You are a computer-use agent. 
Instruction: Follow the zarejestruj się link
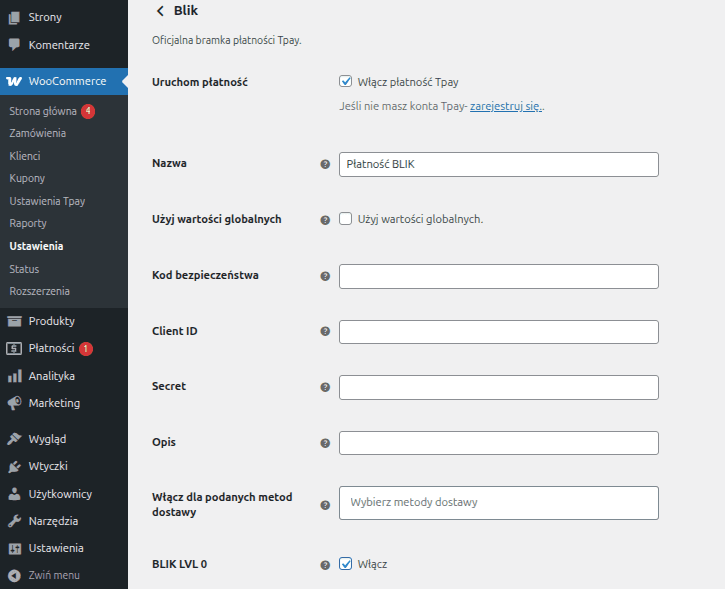pyautogui.click(x=505, y=106)
